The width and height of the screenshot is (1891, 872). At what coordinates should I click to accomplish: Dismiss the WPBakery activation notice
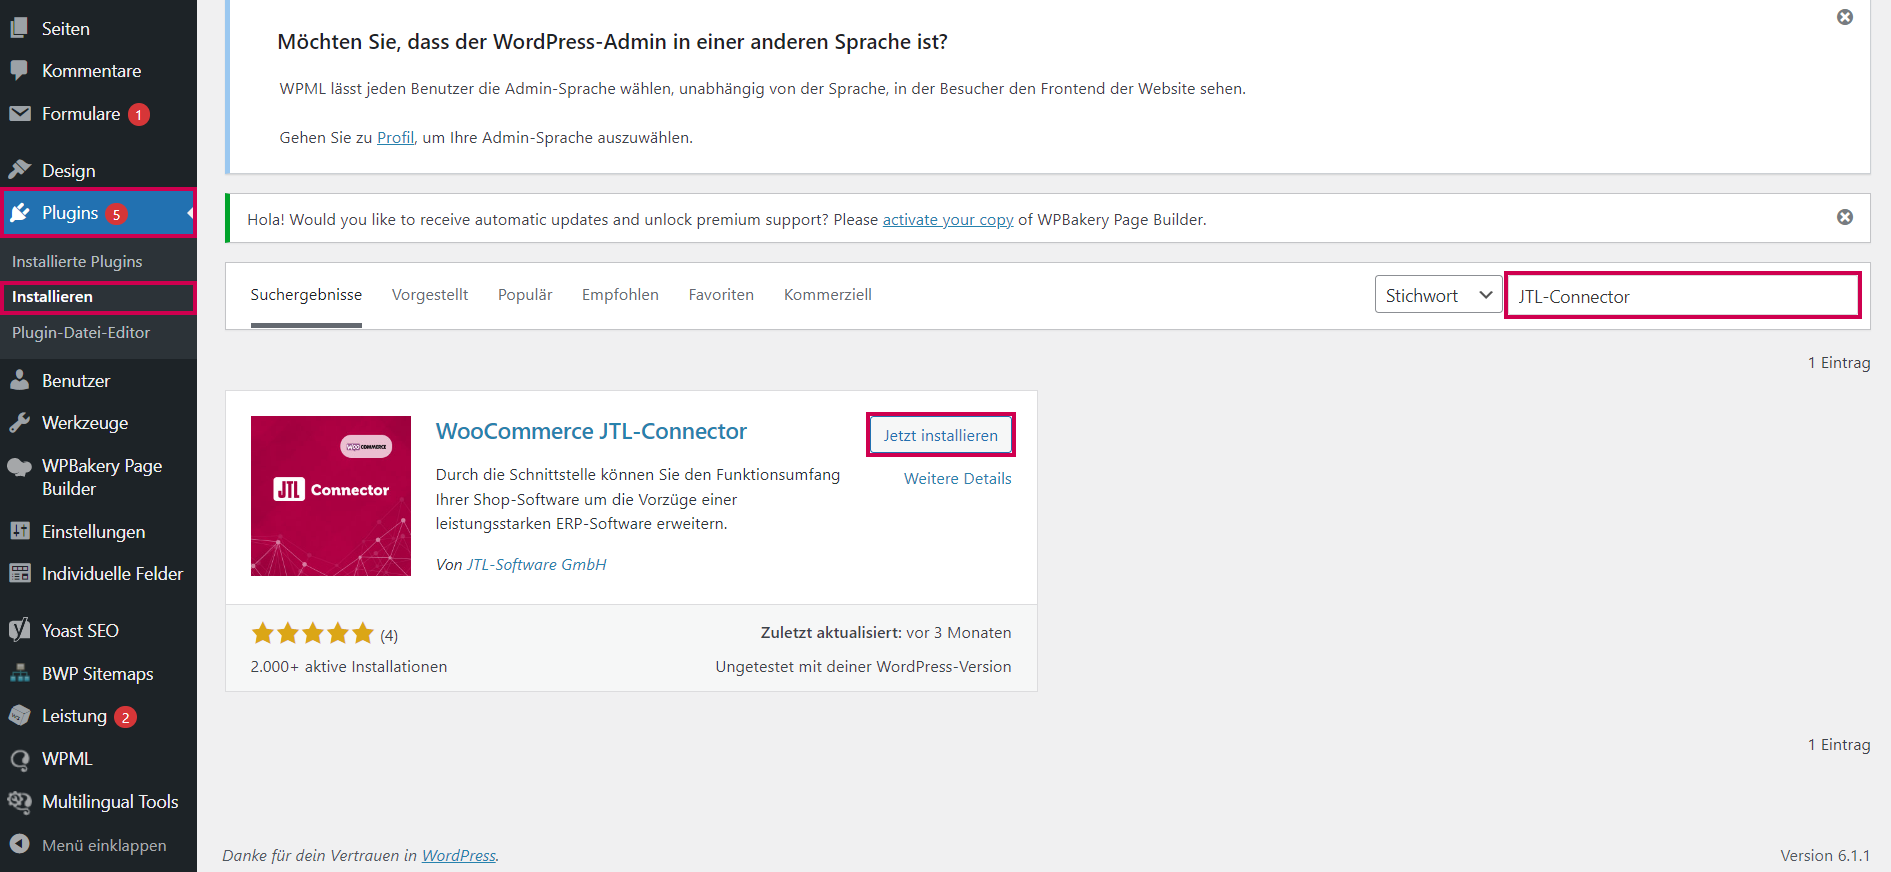click(1845, 217)
